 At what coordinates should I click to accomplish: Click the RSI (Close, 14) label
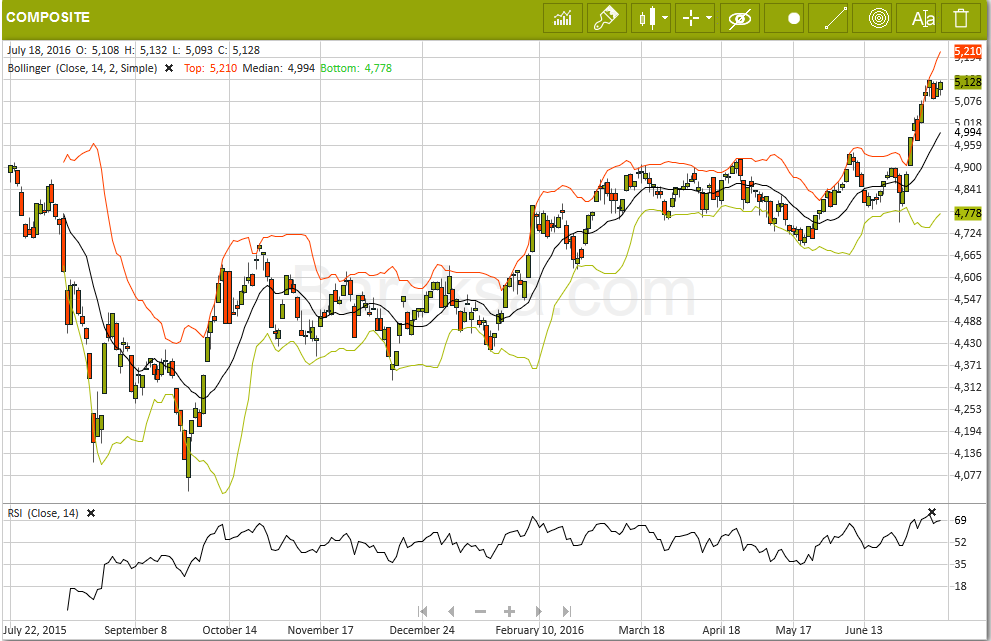click(43, 513)
